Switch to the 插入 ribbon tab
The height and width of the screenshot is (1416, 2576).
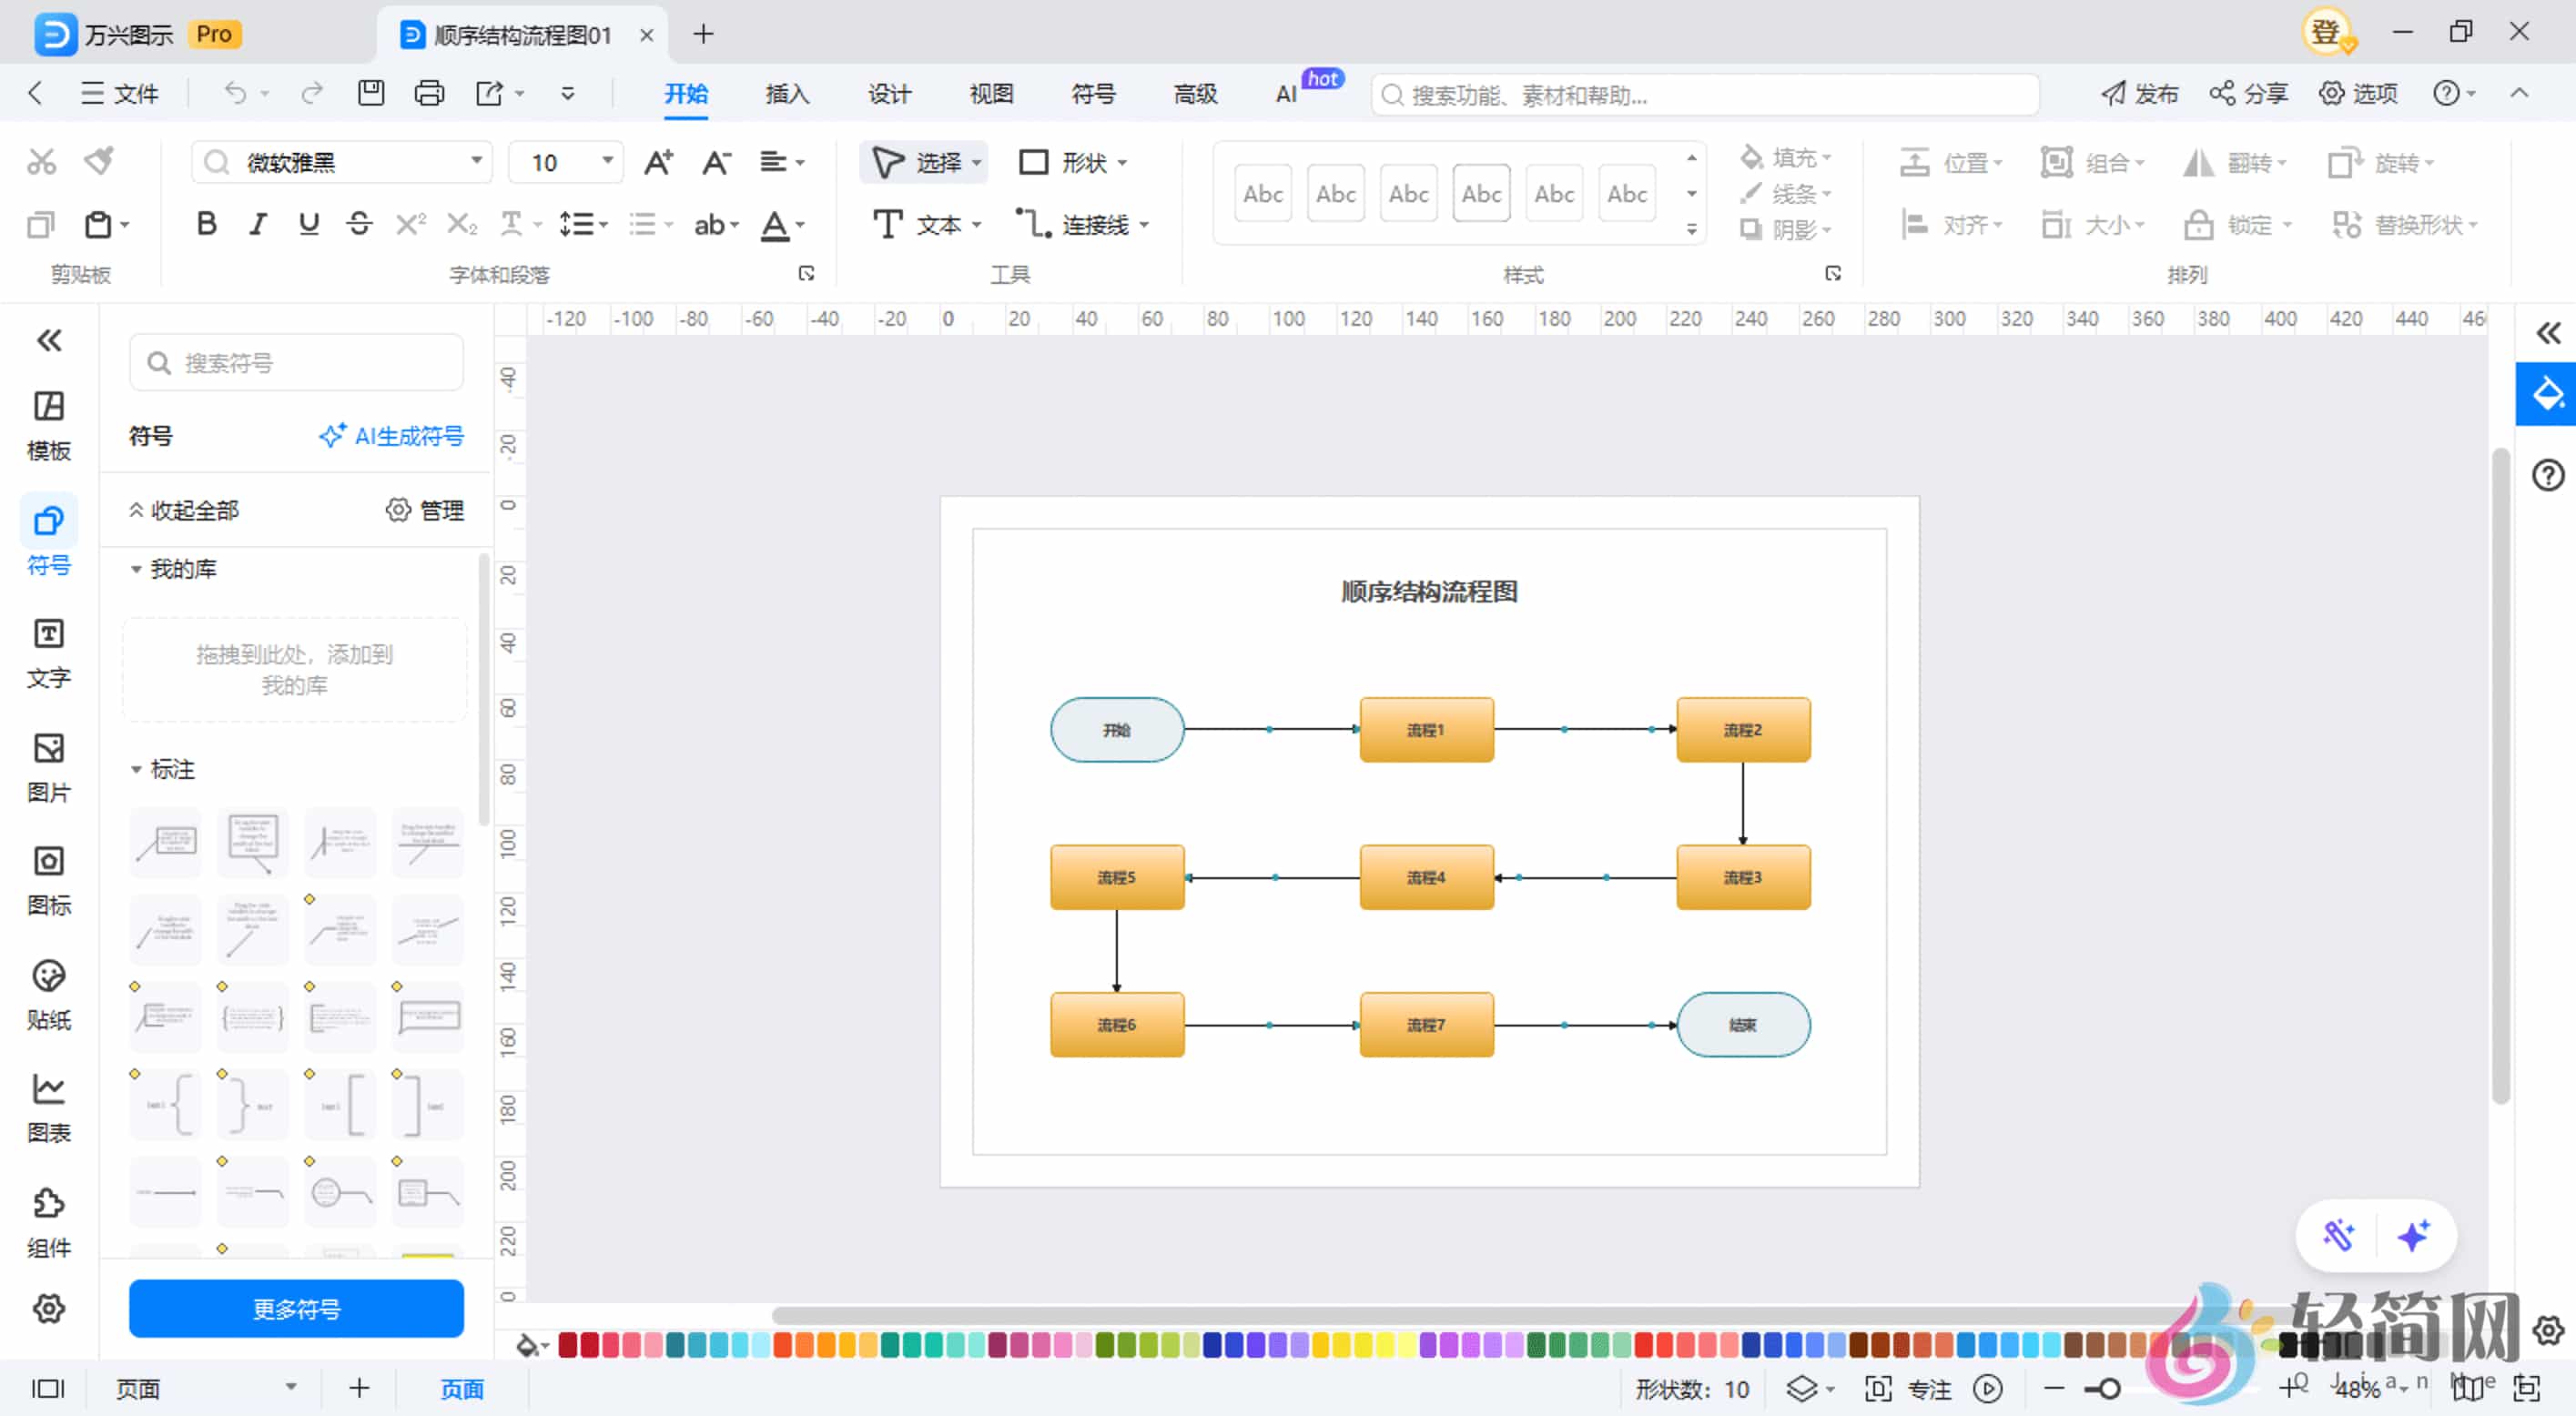click(x=787, y=93)
